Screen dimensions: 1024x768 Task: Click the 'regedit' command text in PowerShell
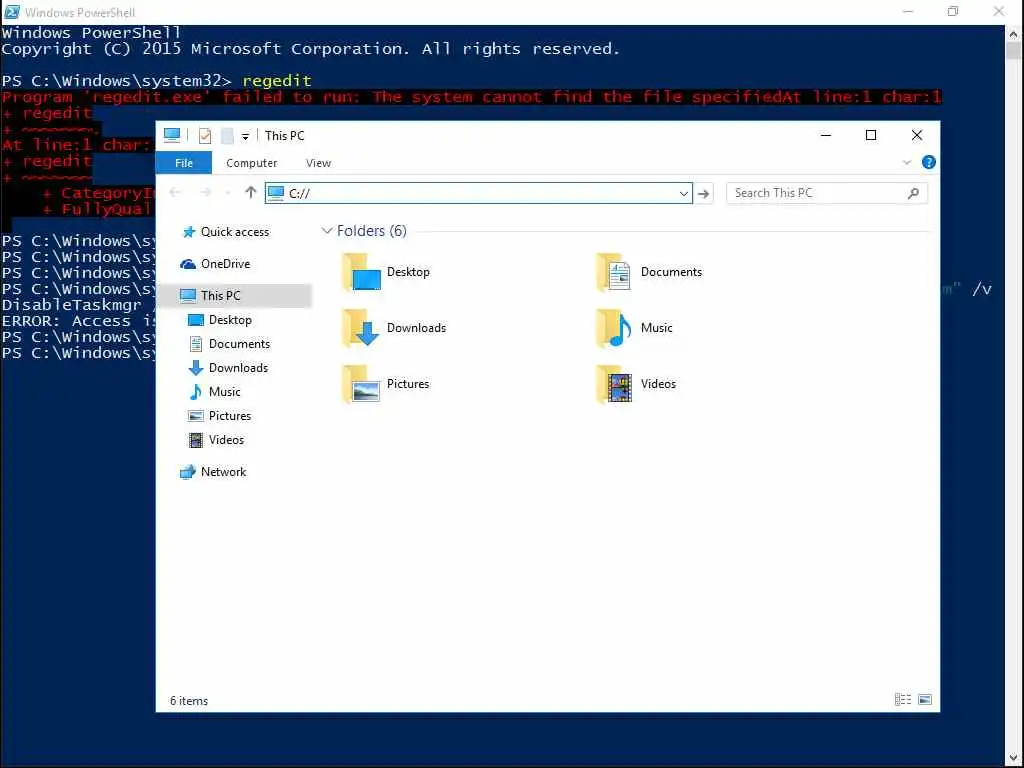277,81
